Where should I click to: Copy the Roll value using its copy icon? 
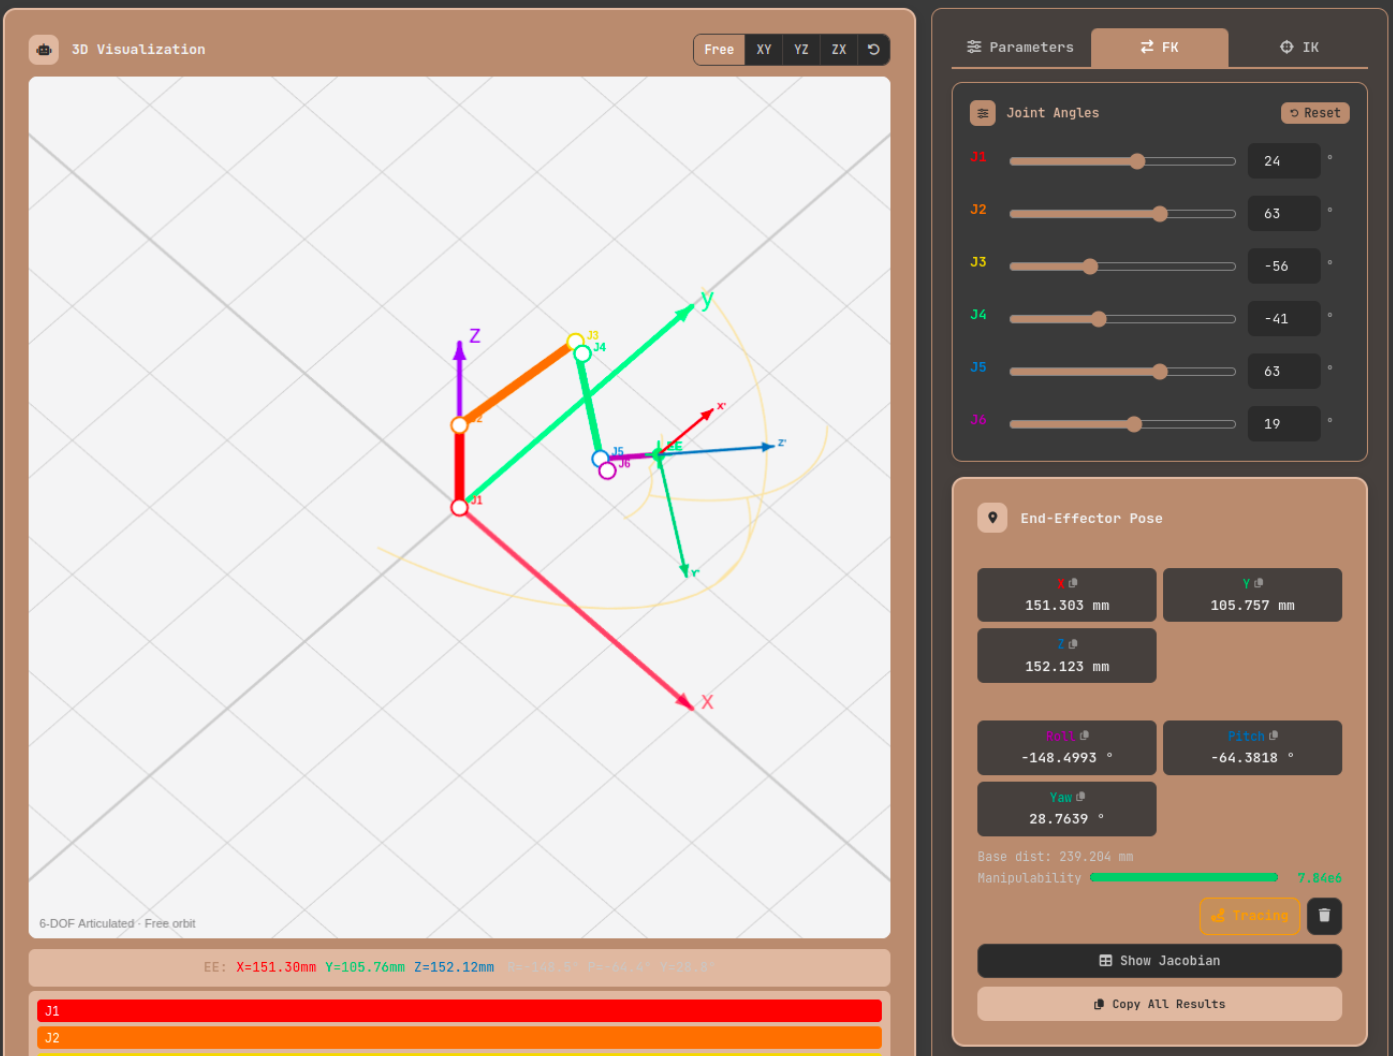pos(1085,735)
